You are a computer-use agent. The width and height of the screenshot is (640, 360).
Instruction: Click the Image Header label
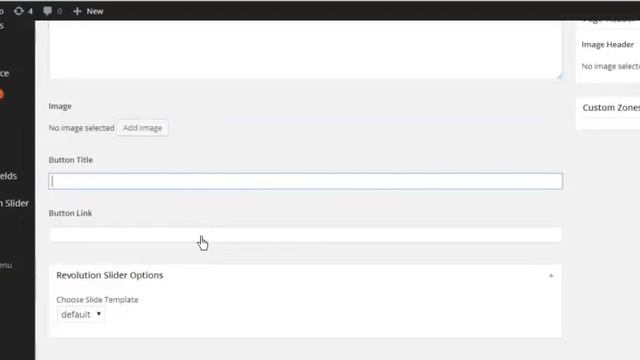coord(608,44)
